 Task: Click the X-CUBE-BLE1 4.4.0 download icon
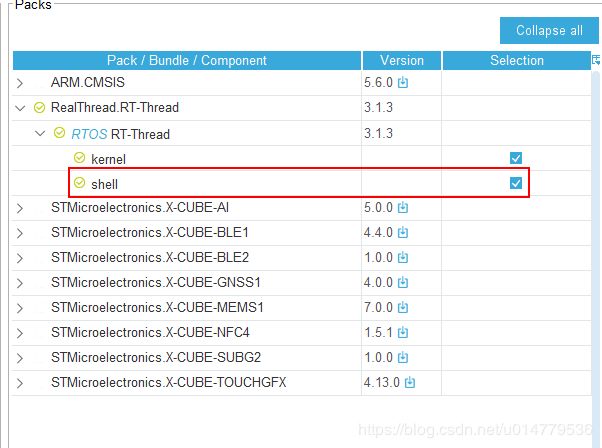point(403,233)
